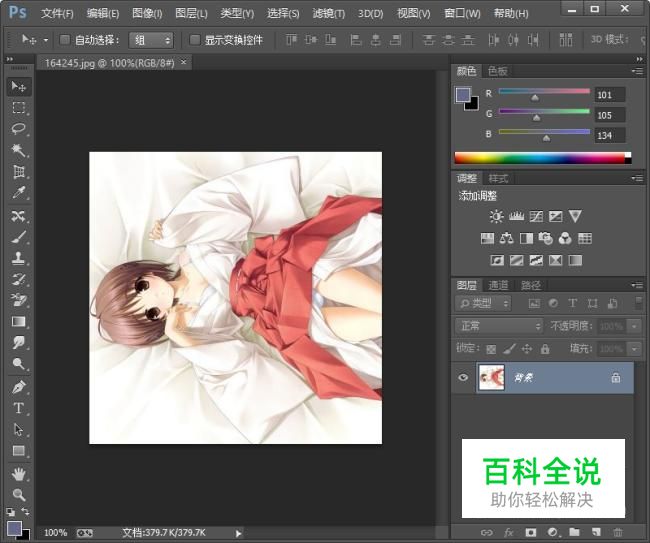Image resolution: width=650 pixels, height=543 pixels.
Task: Add Levels adjustment
Action: [x=516, y=216]
